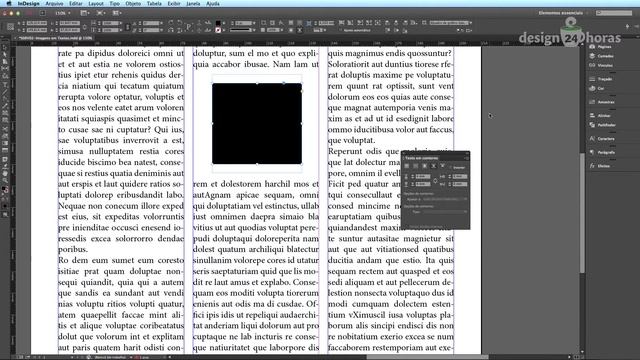Toggle constrain proportions for width and height
The image size is (640, 360).
84,27
